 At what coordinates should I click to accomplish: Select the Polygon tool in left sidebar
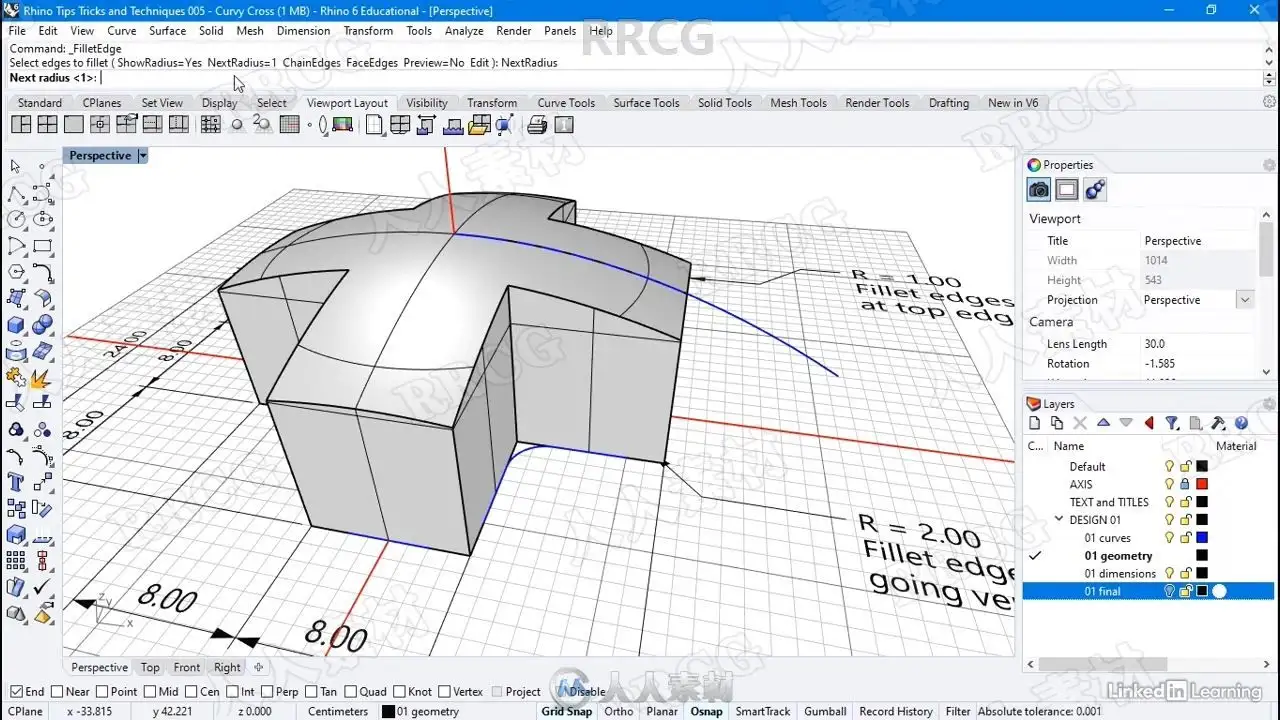click(x=16, y=271)
